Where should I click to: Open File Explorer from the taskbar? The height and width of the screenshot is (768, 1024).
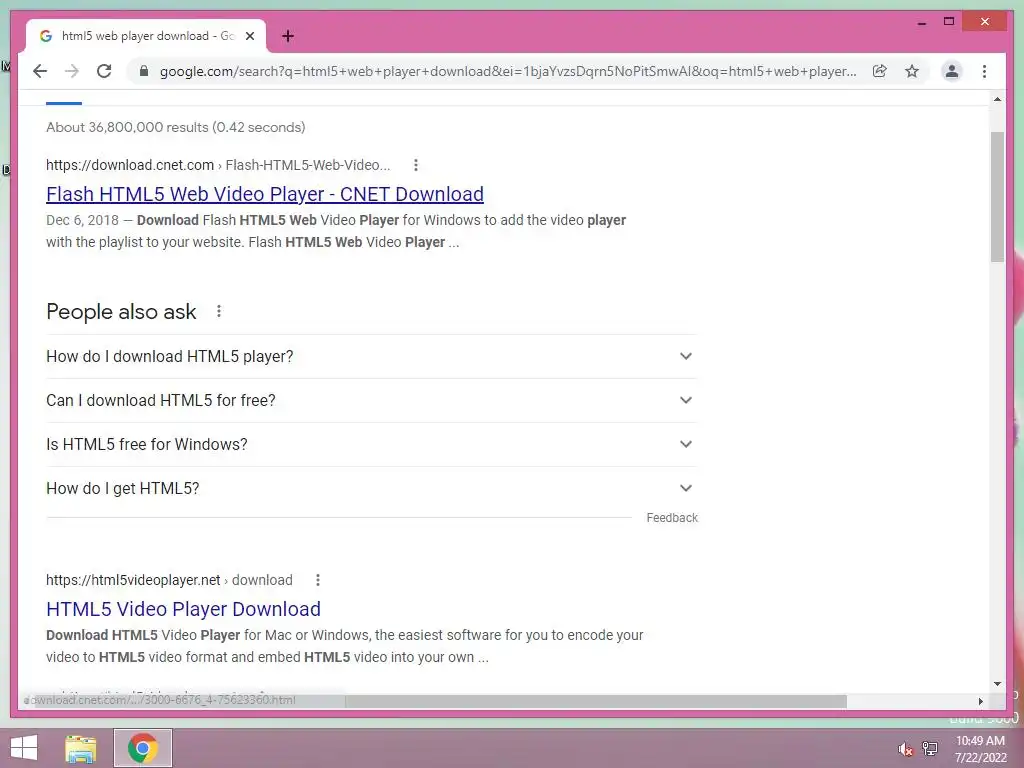click(81, 748)
